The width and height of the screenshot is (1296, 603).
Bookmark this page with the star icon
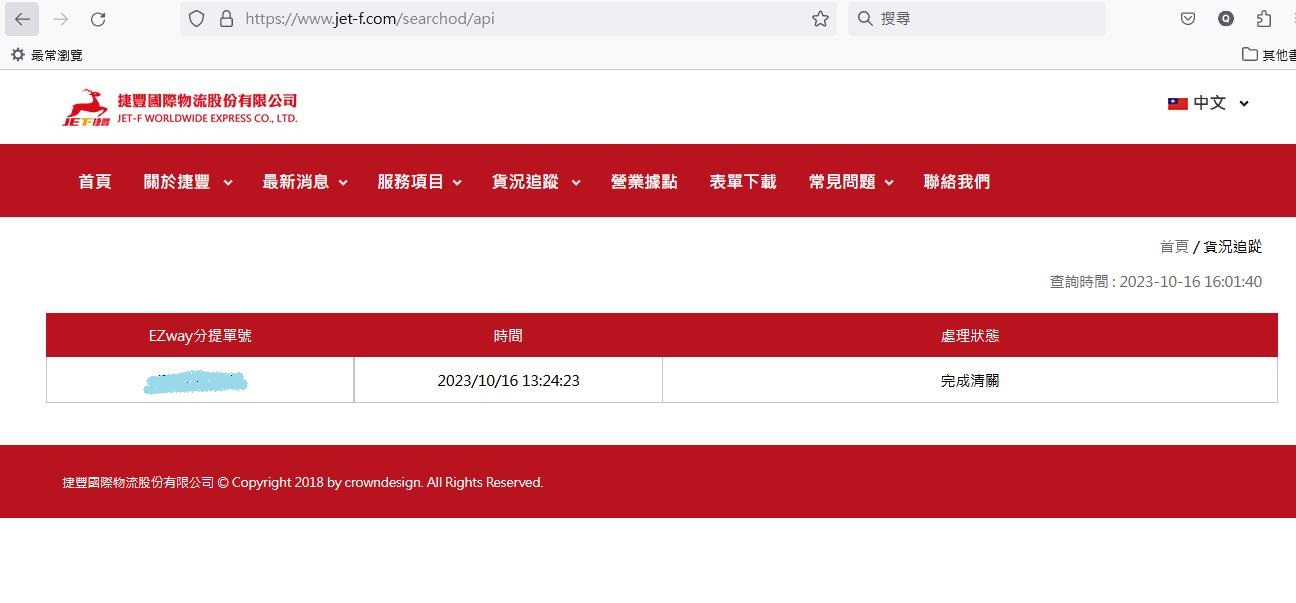(x=820, y=19)
